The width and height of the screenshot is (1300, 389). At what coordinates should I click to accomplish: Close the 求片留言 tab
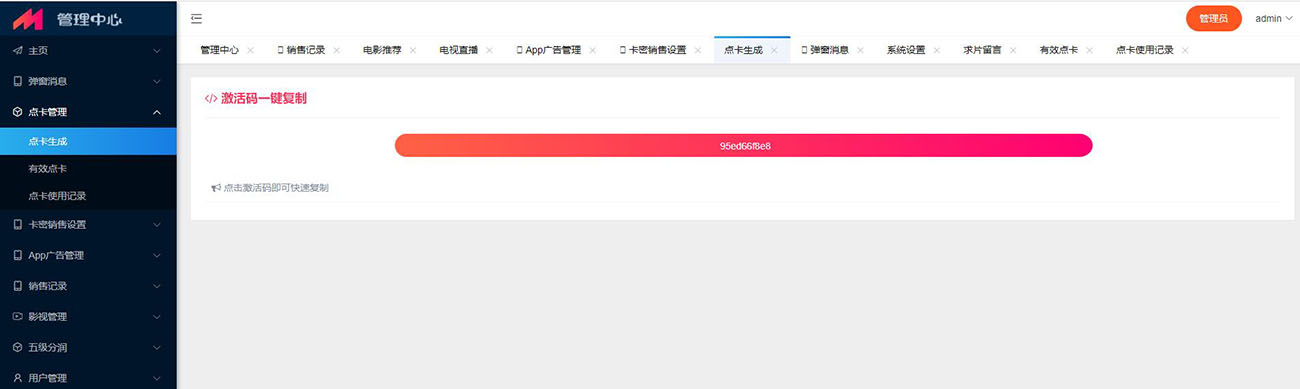(1013, 50)
